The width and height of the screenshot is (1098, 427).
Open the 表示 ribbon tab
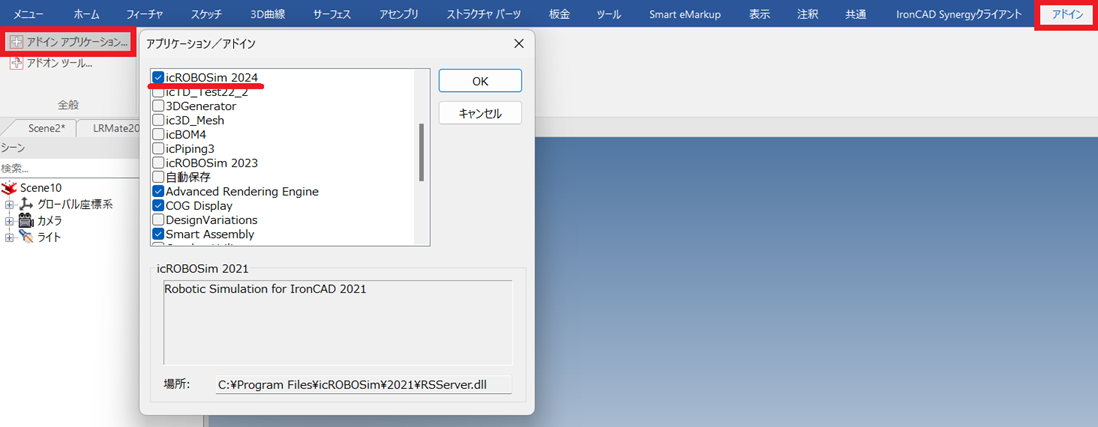click(x=760, y=14)
